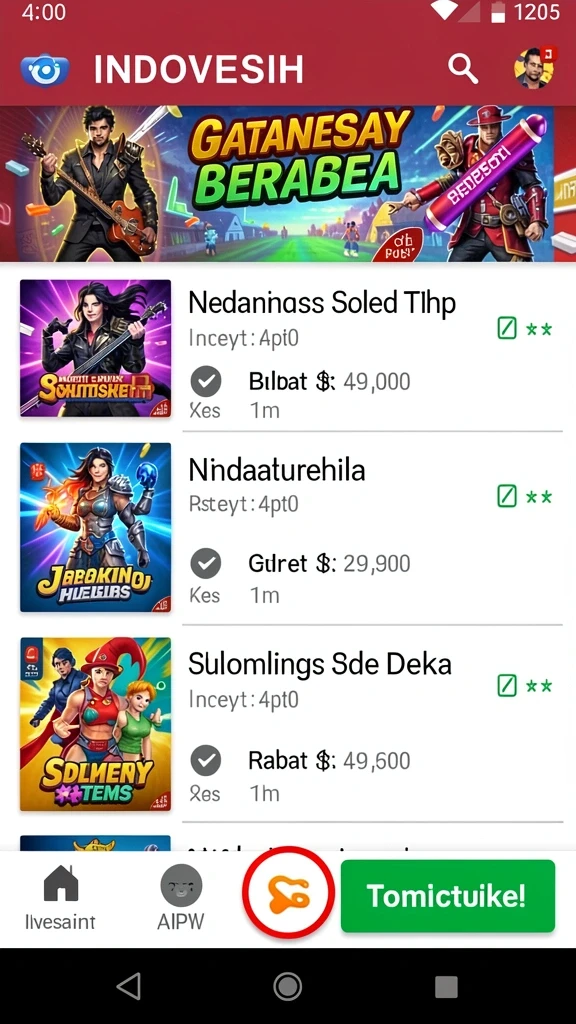Tap the blue camera logo icon
This screenshot has width=576, height=1024.
[45, 70]
